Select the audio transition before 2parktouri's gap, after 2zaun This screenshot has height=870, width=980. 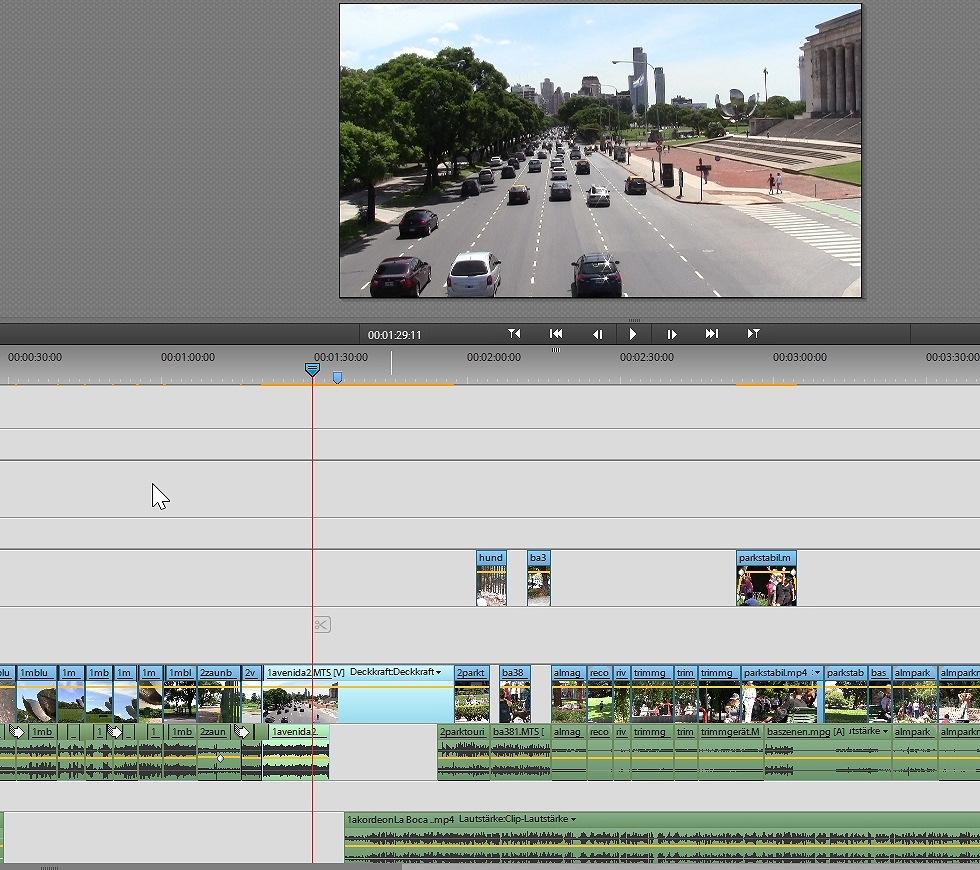point(242,731)
